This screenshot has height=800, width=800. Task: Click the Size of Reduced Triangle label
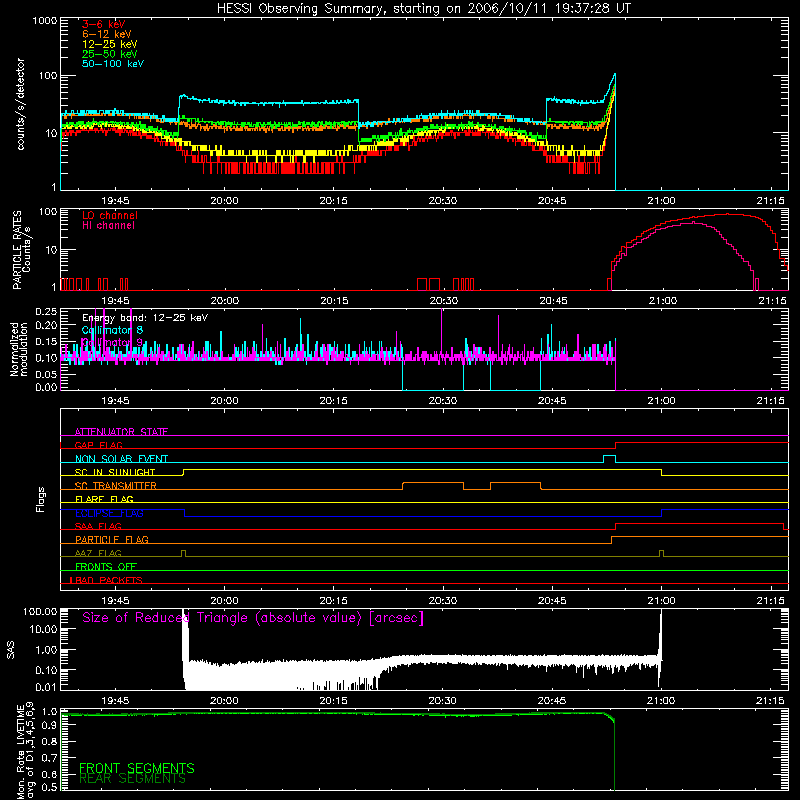click(x=253, y=618)
